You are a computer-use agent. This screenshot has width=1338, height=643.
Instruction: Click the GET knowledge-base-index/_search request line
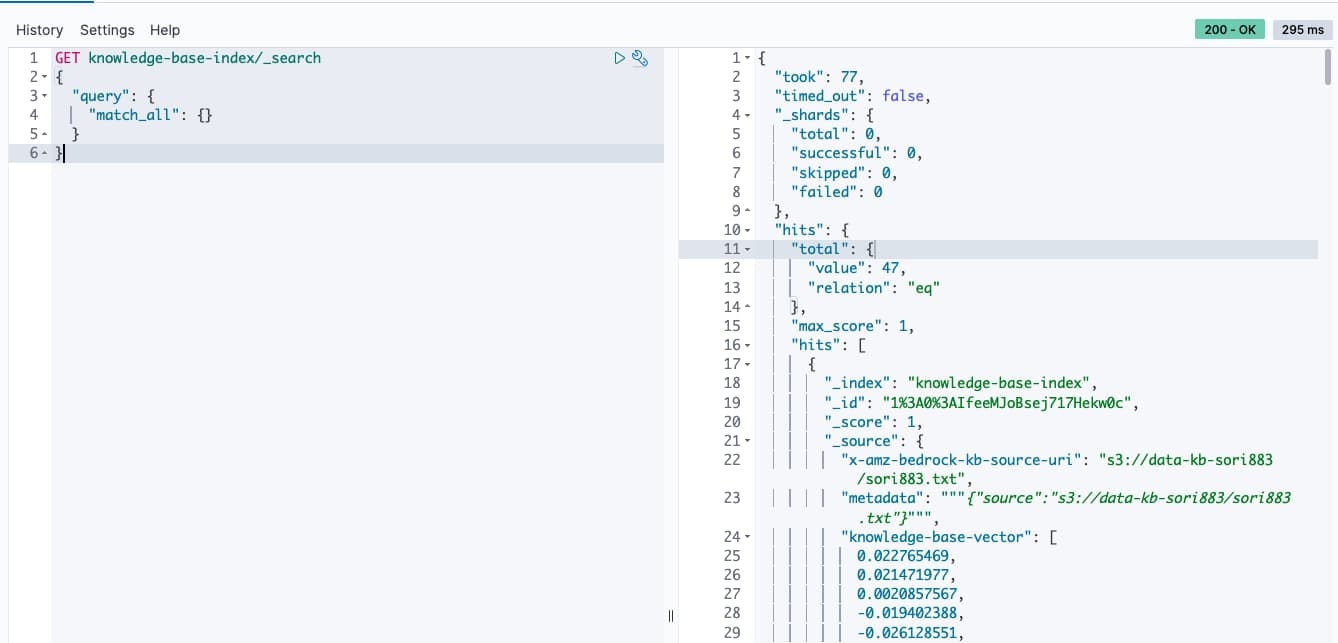188,58
